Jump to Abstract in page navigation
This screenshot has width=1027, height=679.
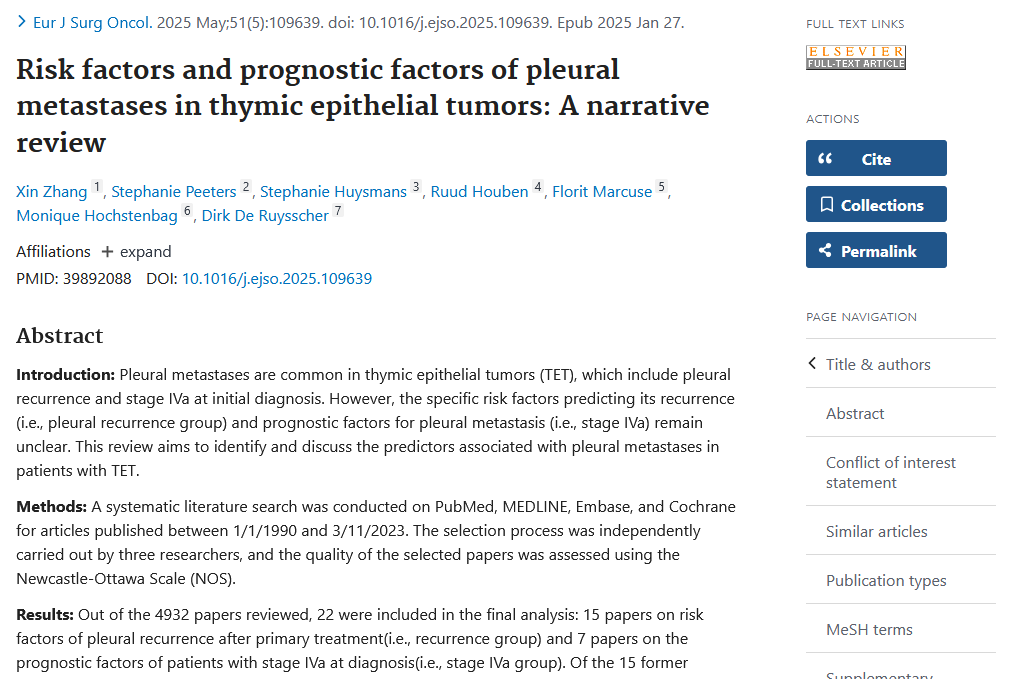tap(855, 413)
